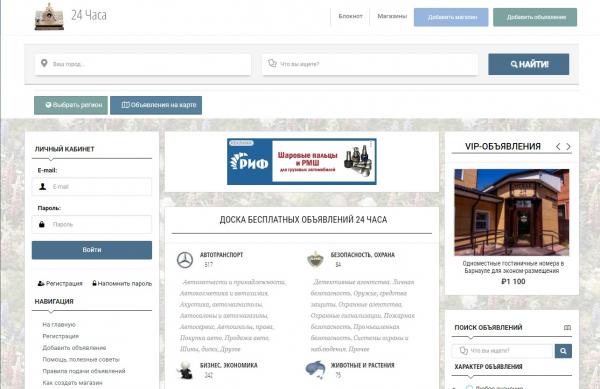The width and height of the screenshot is (600, 389).
Task: Show next VIP listing with right arrow
Action: click(568, 146)
